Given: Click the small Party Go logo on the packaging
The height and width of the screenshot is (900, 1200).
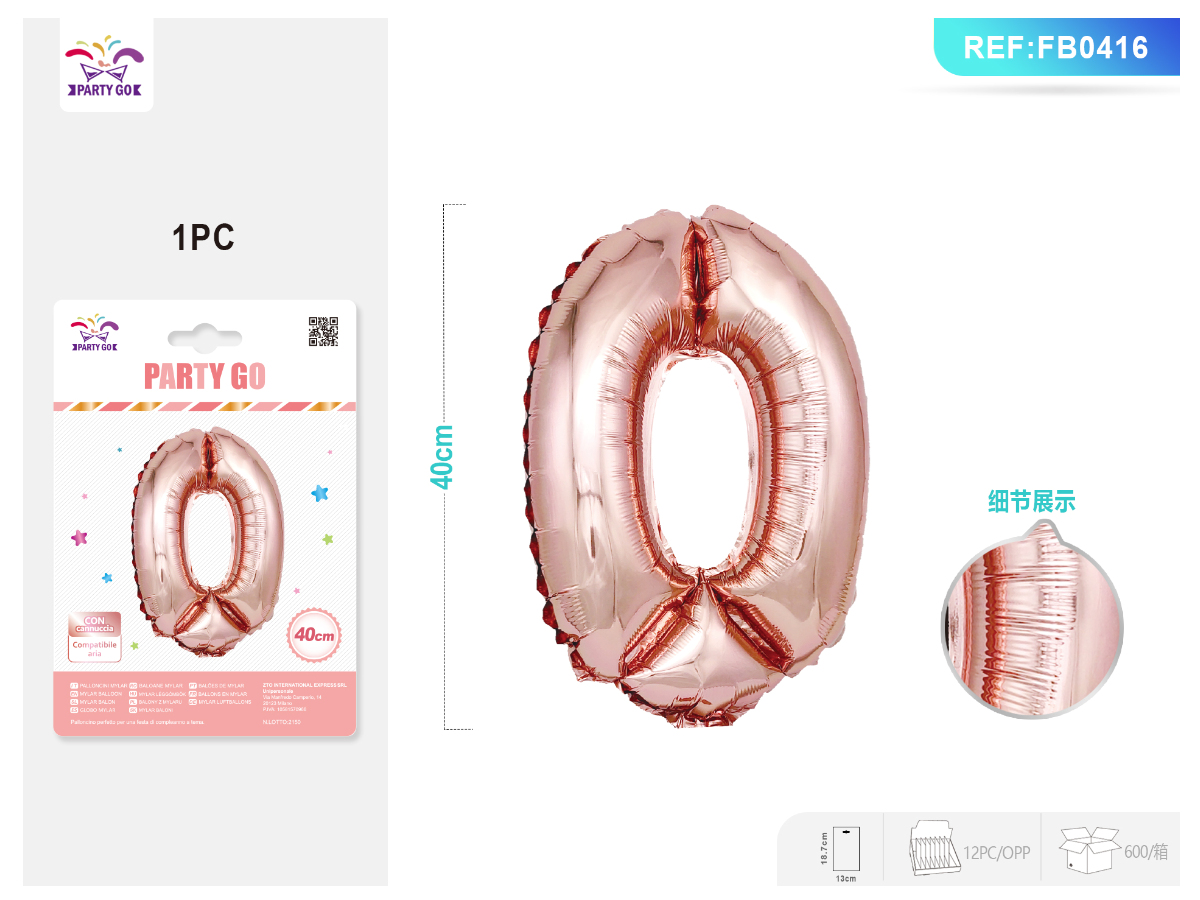Looking at the screenshot, I should click(x=94, y=334).
